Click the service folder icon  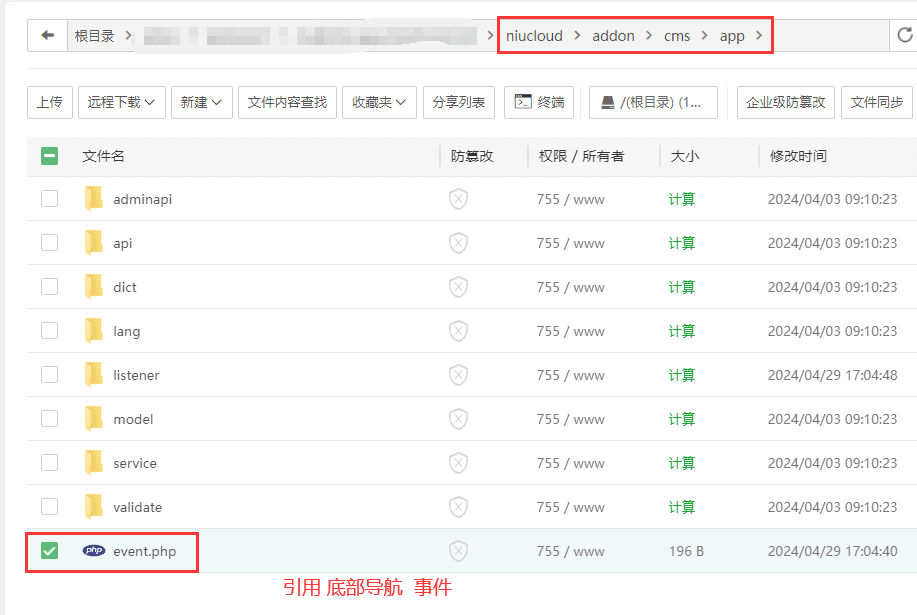pos(94,463)
